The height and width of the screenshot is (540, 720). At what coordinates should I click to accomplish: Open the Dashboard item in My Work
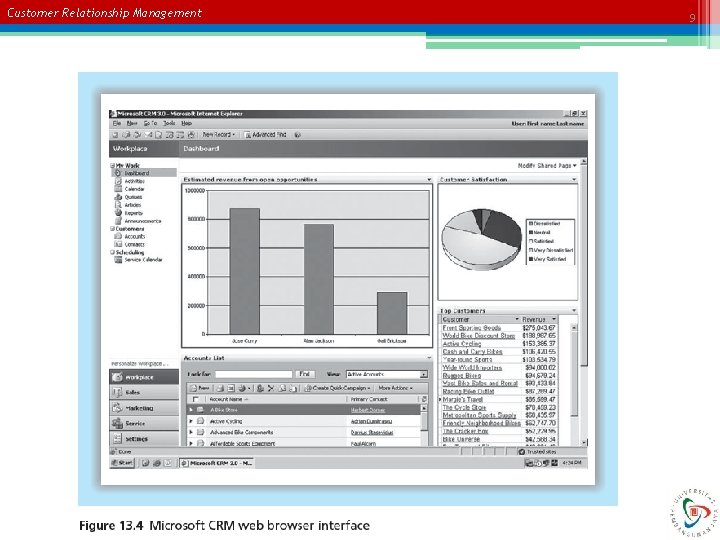(144, 173)
